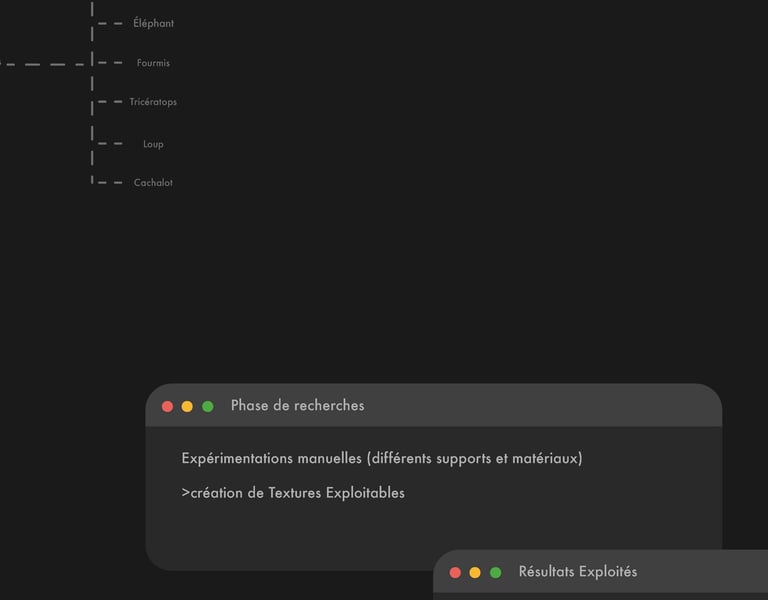Click the dashed branch line left of Fourmis

40,64
